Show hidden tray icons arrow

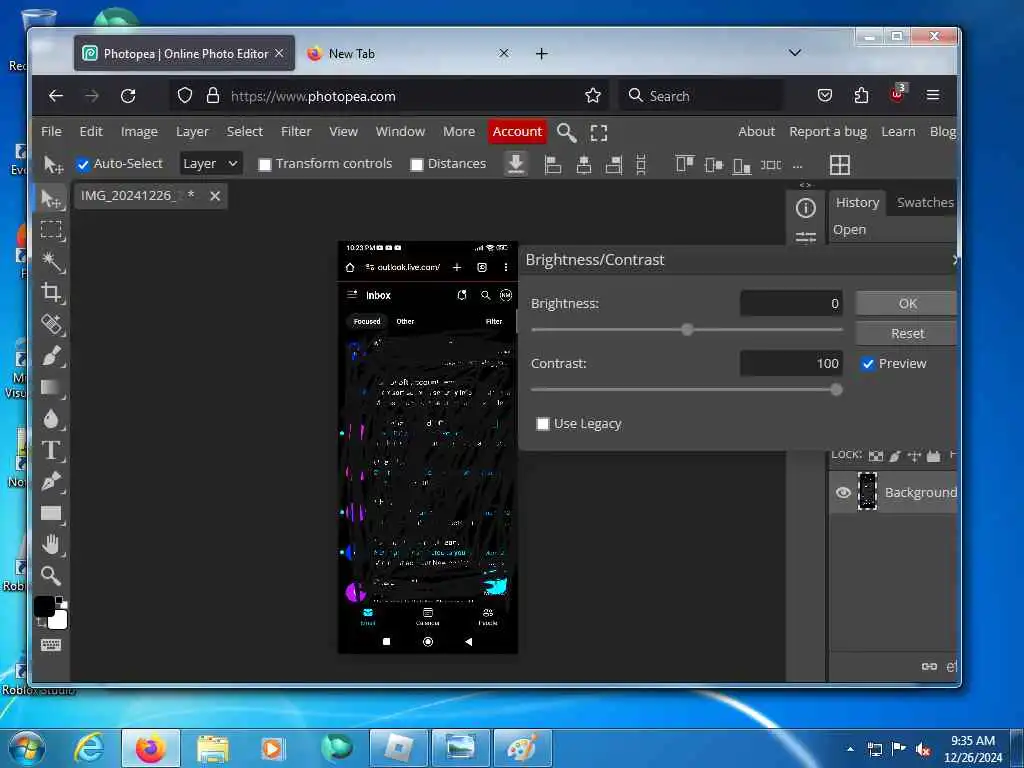point(850,749)
